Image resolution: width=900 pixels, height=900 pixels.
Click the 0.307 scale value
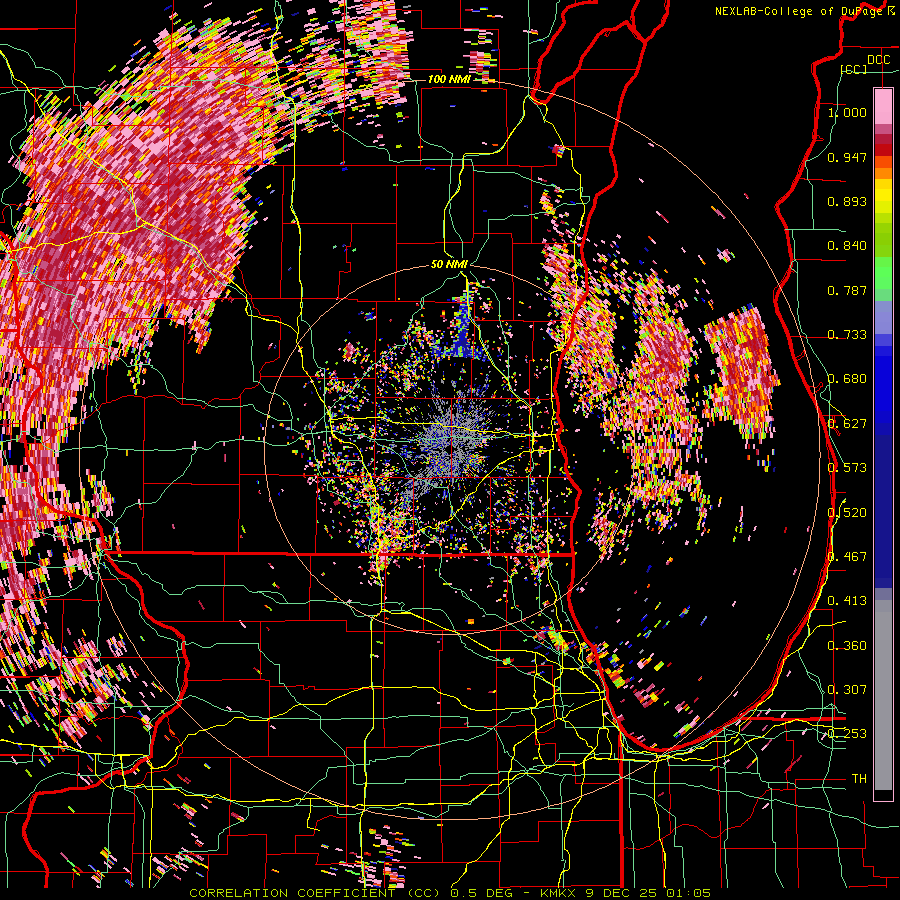[x=847, y=689]
